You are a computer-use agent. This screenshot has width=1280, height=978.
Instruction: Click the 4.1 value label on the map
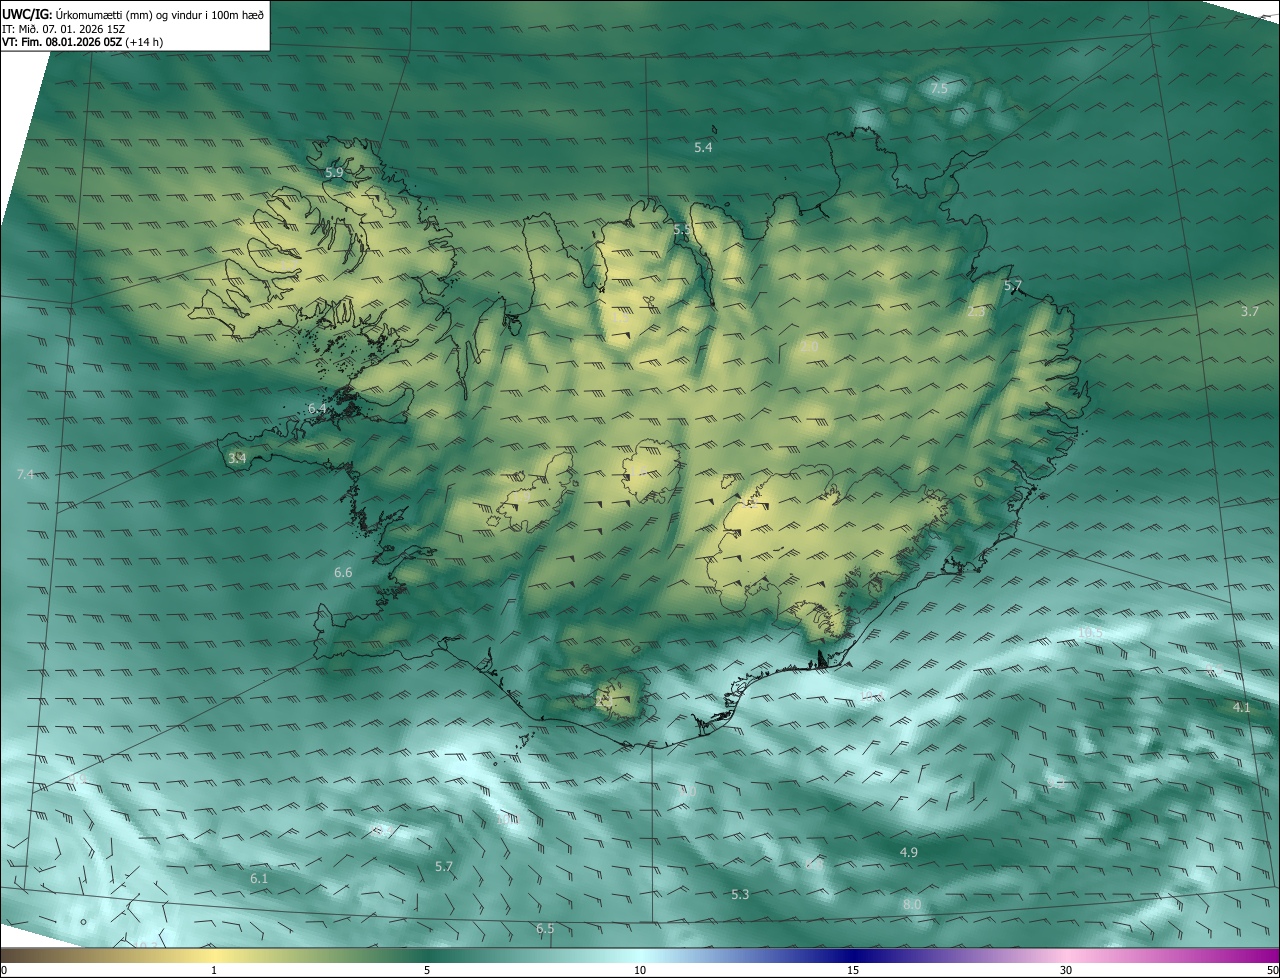click(1242, 707)
